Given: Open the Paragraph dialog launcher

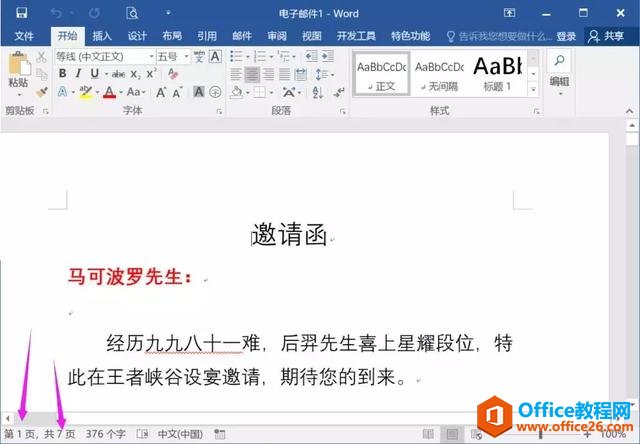Looking at the screenshot, I should [342, 111].
